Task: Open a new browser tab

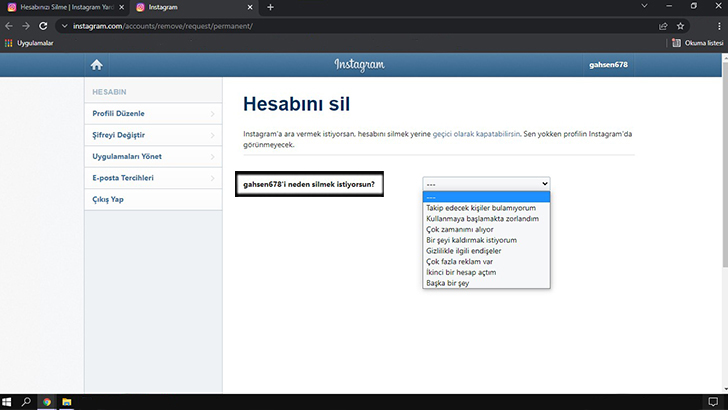Action: pos(270,7)
